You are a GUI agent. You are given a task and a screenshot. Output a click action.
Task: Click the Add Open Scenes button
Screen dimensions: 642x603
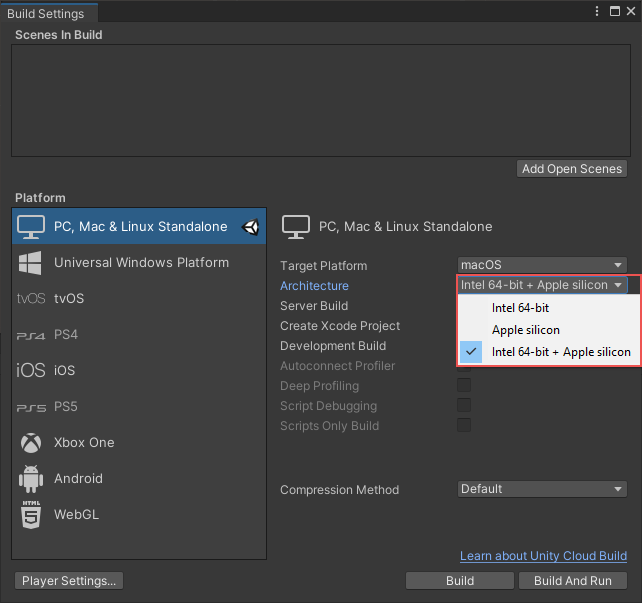click(572, 169)
